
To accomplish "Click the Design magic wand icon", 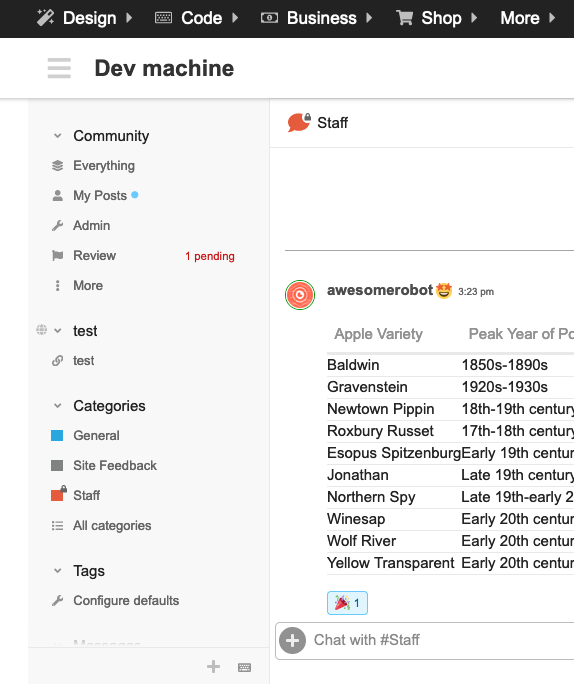I will coord(45,18).
